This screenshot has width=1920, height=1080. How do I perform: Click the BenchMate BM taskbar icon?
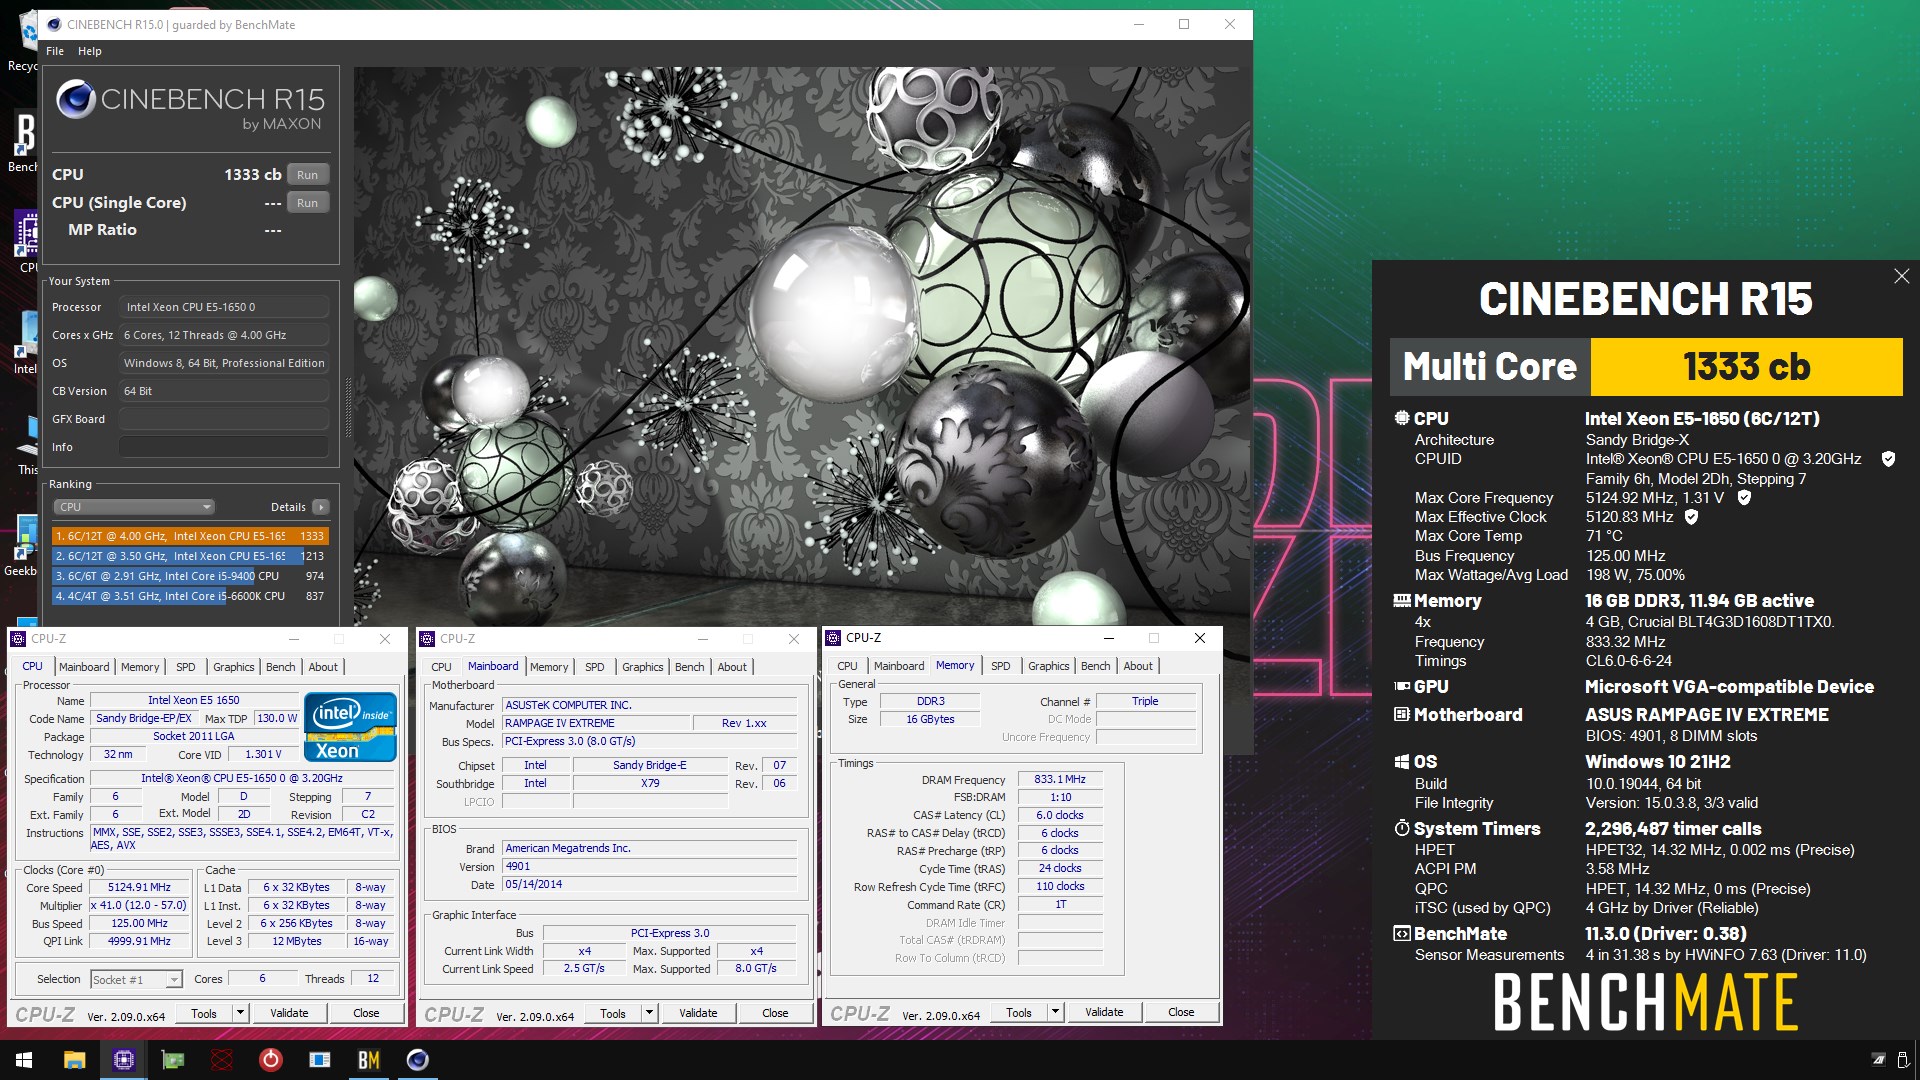[x=369, y=1060]
